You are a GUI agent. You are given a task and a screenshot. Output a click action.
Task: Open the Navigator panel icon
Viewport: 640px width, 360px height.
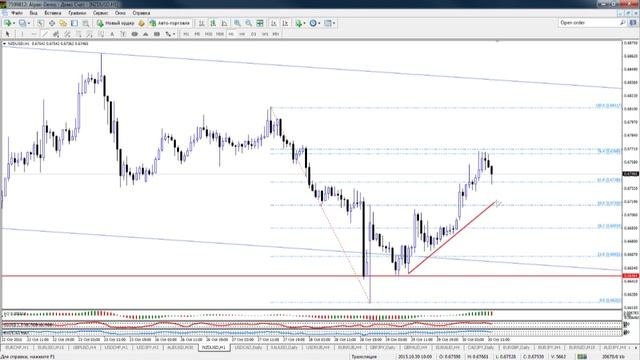pyautogui.click(x=63, y=23)
